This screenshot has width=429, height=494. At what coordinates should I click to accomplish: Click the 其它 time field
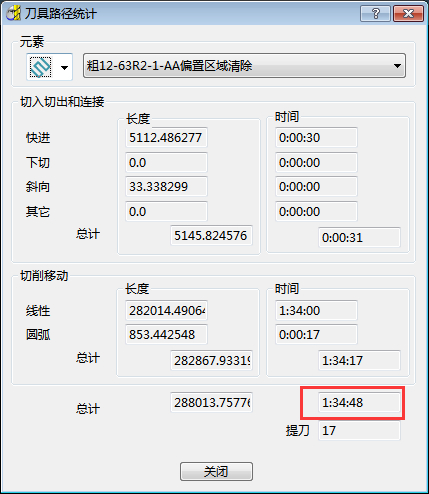pos(316,211)
